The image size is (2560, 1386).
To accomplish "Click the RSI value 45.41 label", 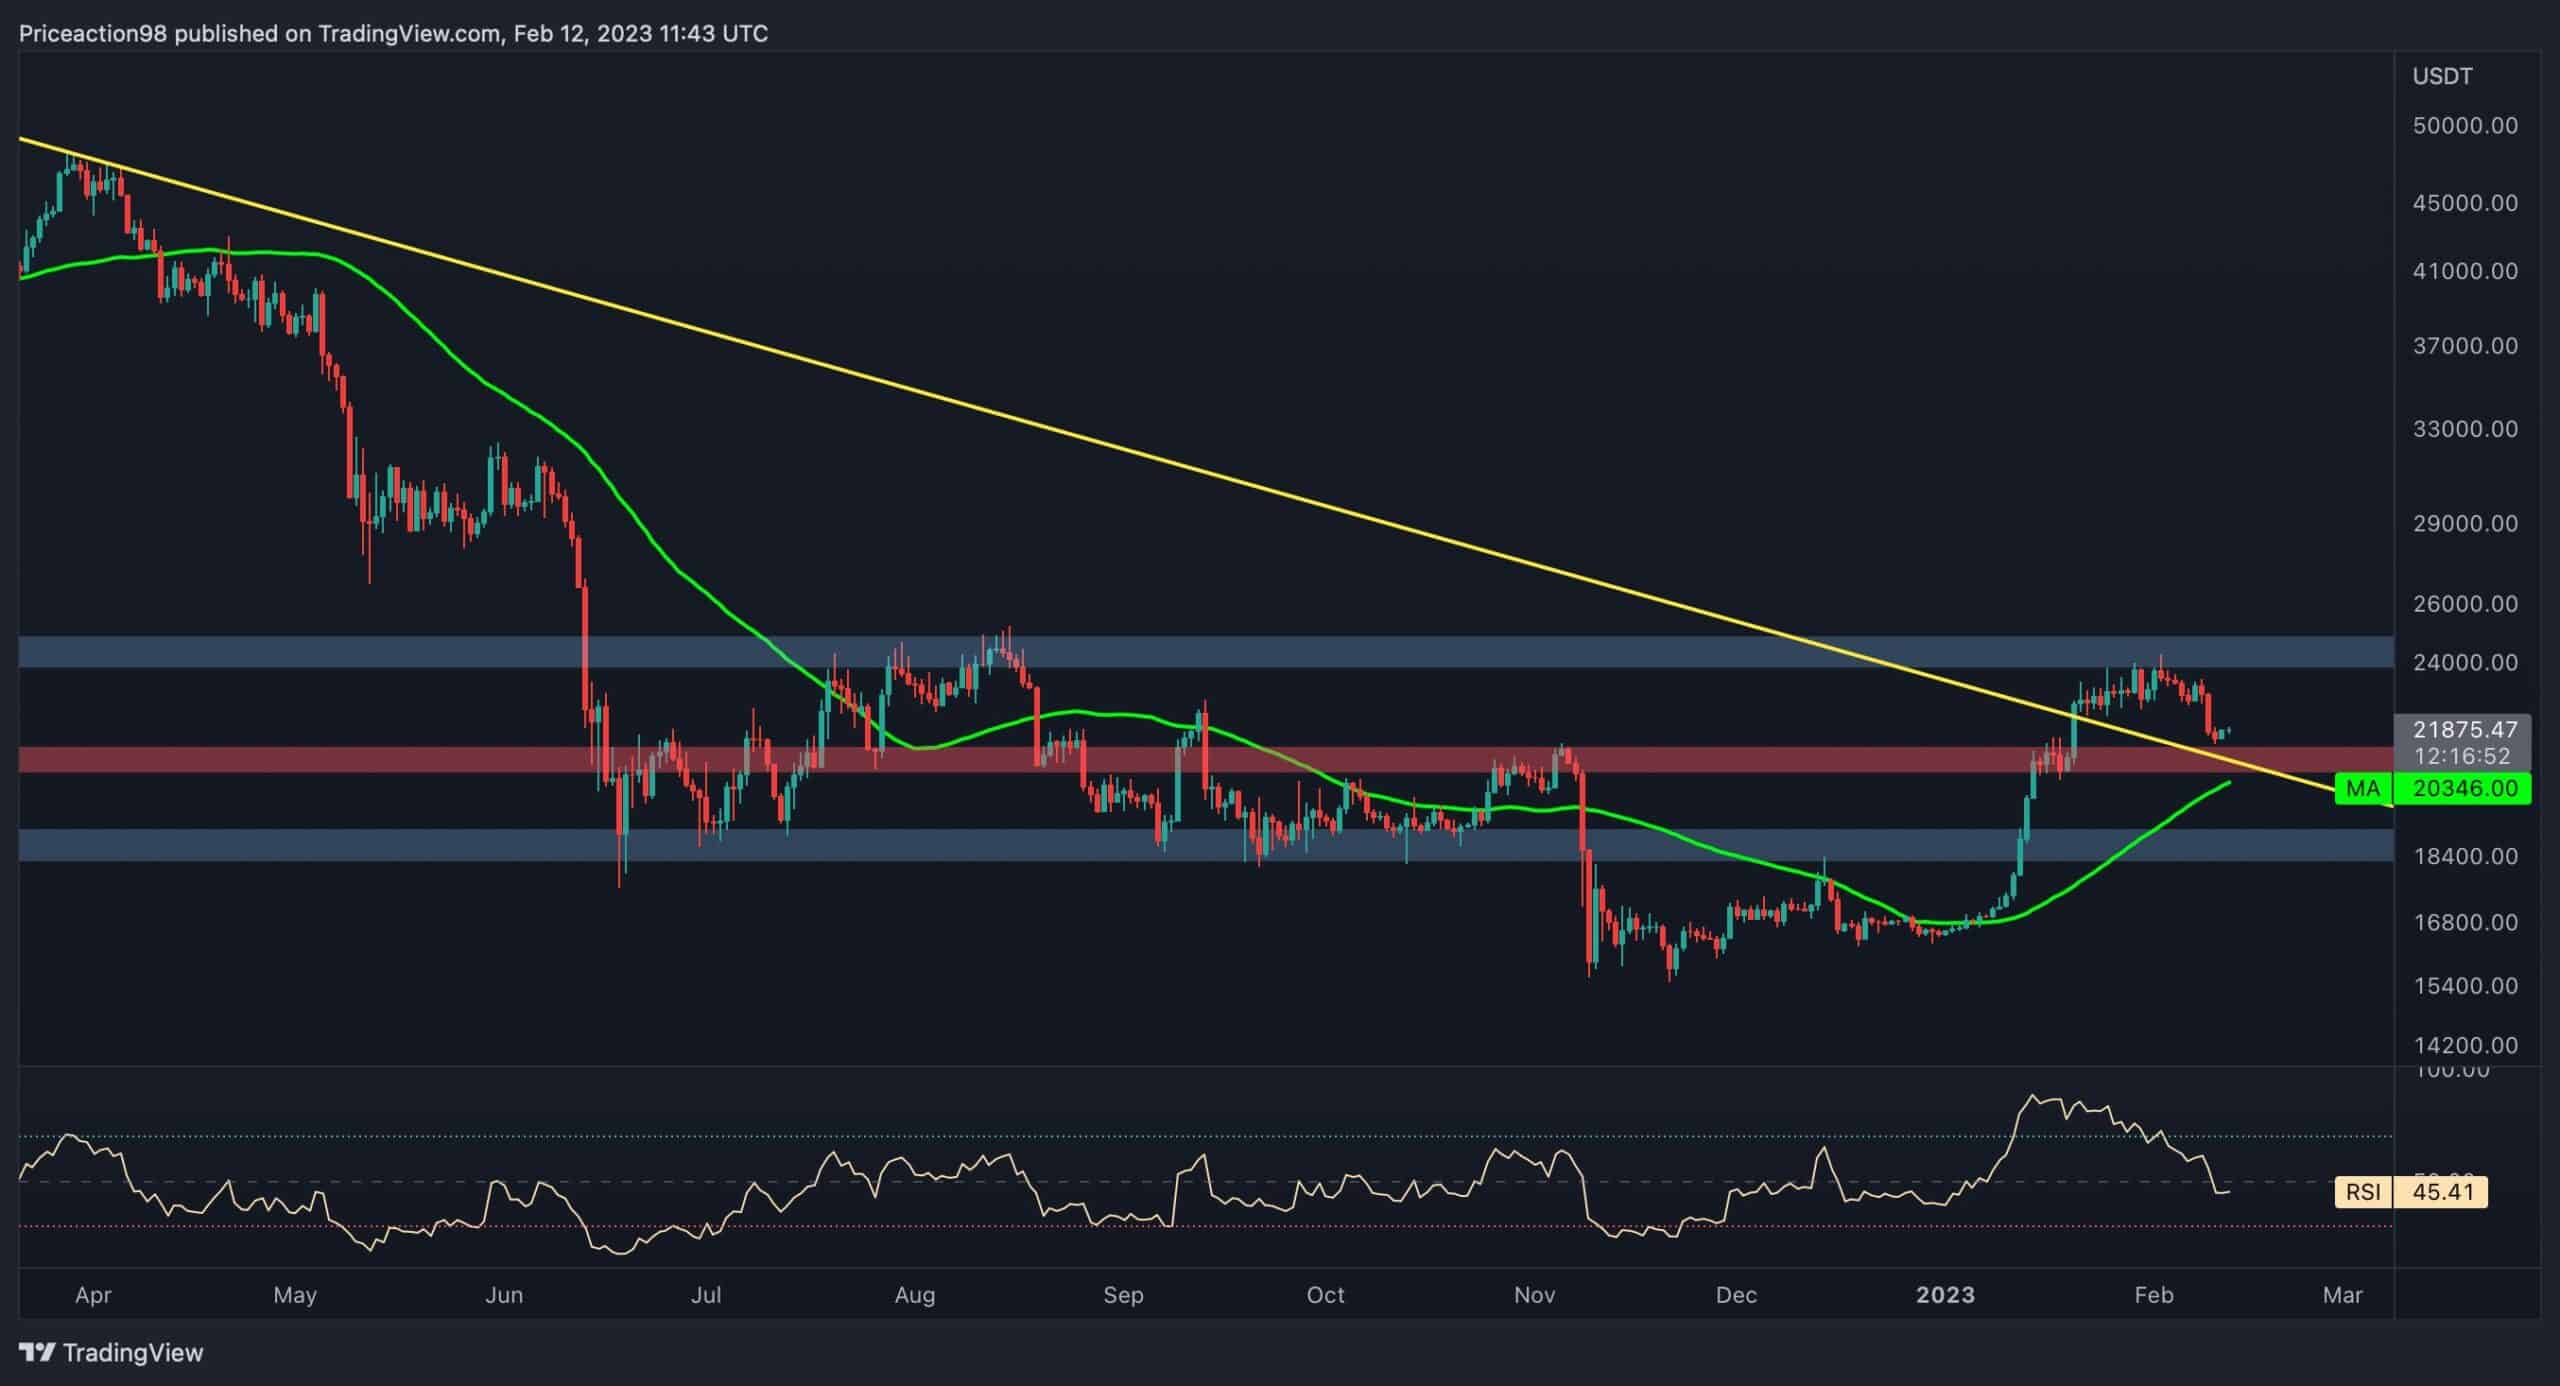I will (2442, 1192).
